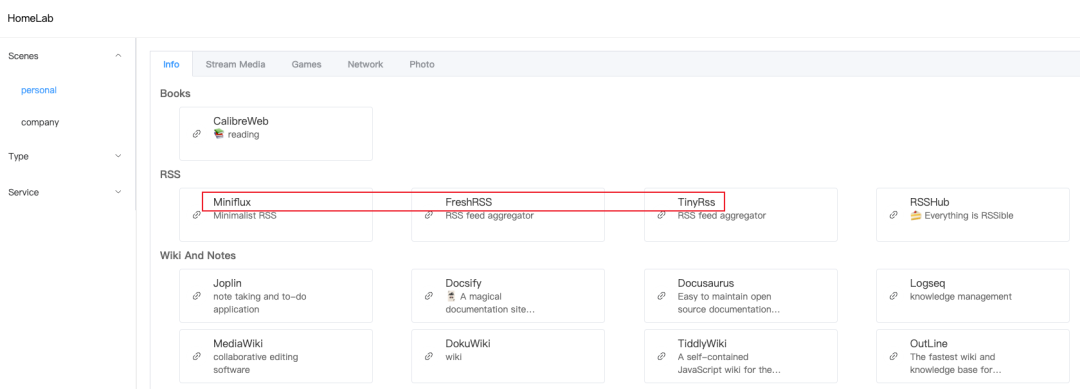Open the TinyRss title link
1080x389 pixels.
[x=696, y=202]
